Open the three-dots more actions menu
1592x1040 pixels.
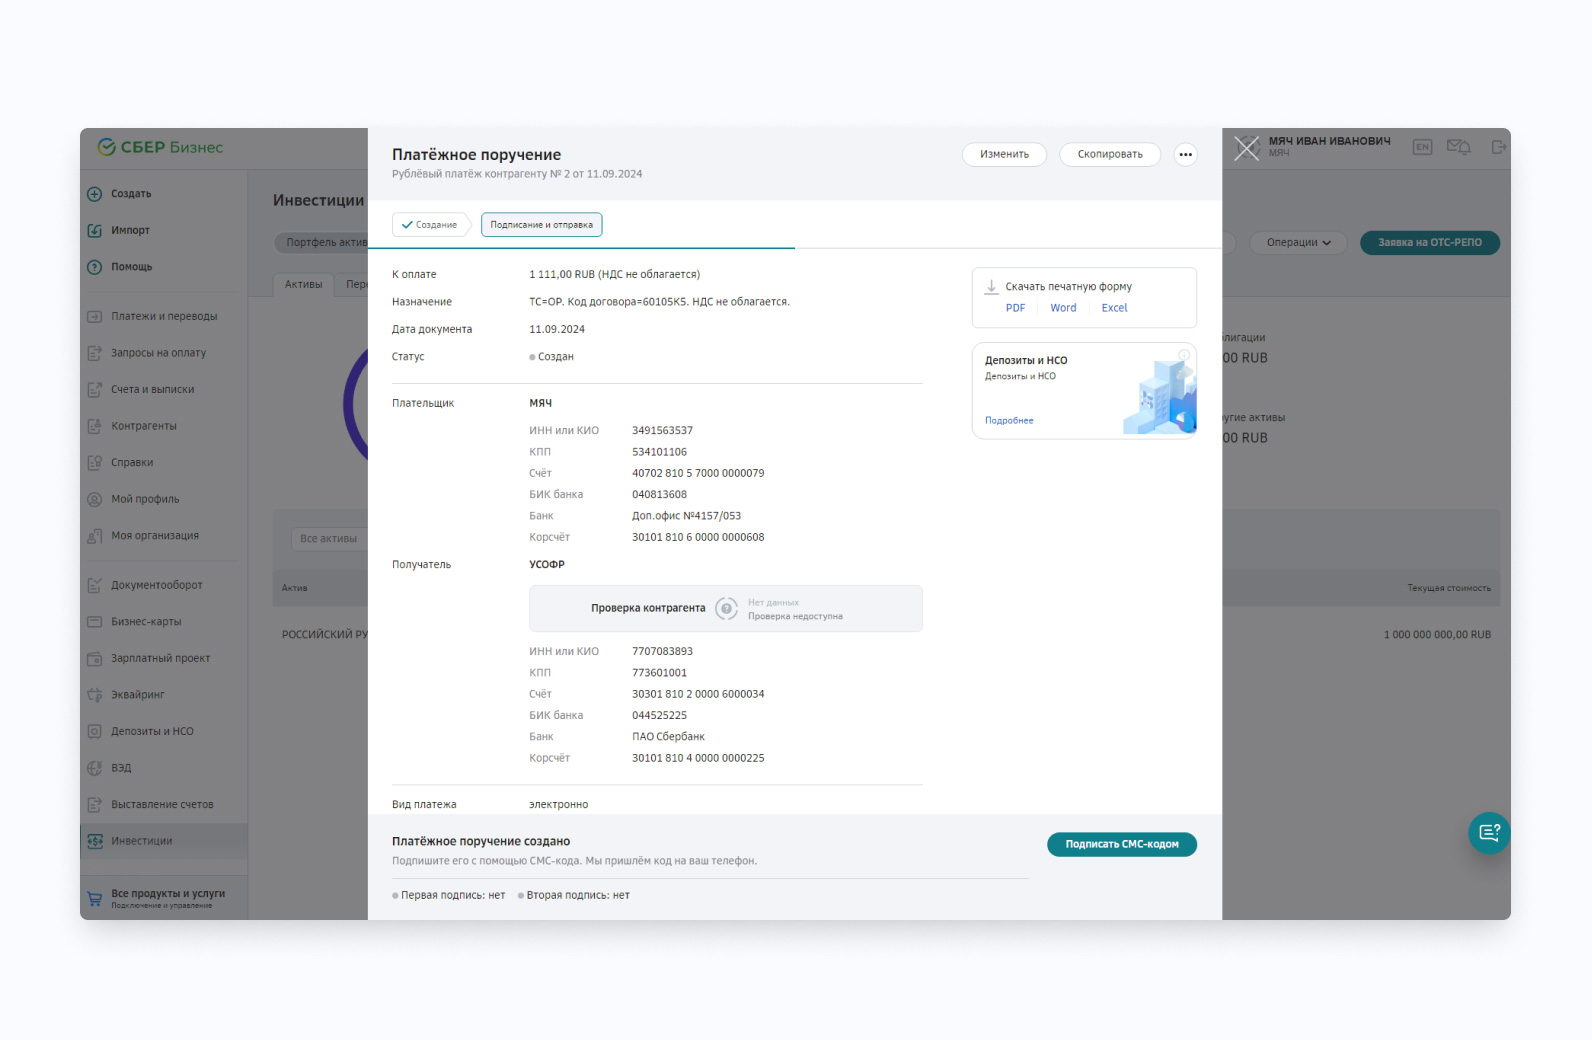click(1185, 154)
